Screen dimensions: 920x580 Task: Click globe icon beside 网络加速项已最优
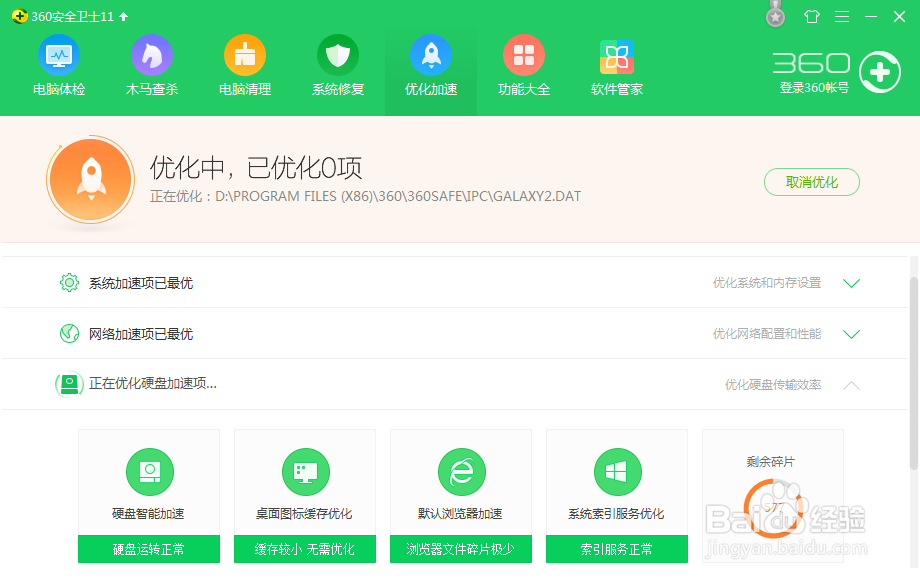(69, 334)
